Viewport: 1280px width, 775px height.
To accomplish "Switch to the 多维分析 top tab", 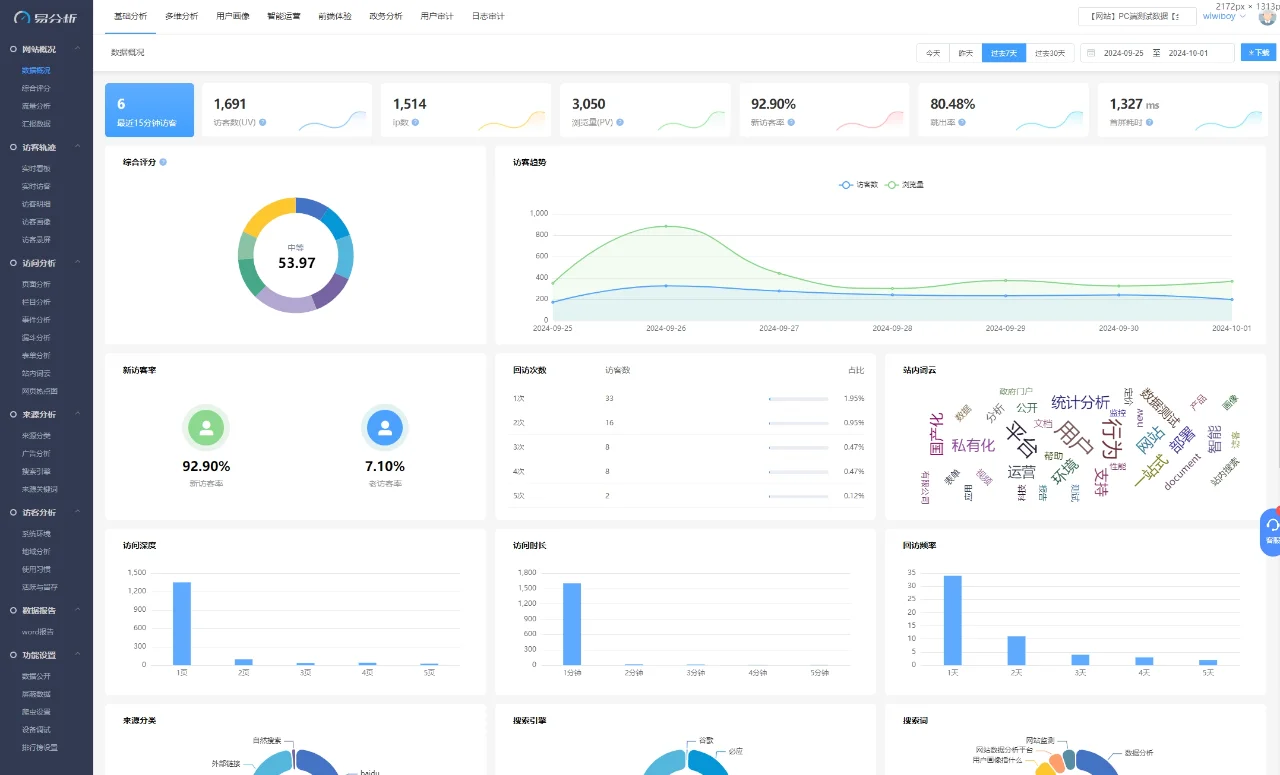I will [181, 16].
